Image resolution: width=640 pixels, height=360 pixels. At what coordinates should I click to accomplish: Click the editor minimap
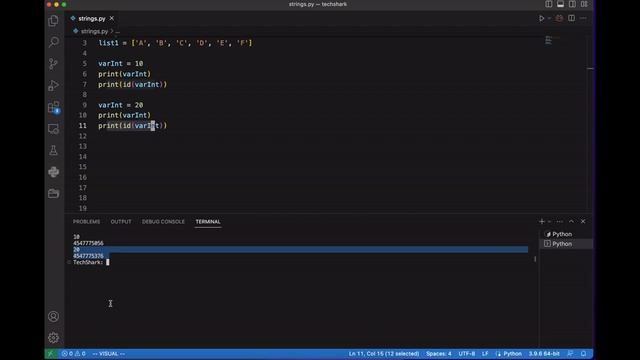click(x=549, y=40)
